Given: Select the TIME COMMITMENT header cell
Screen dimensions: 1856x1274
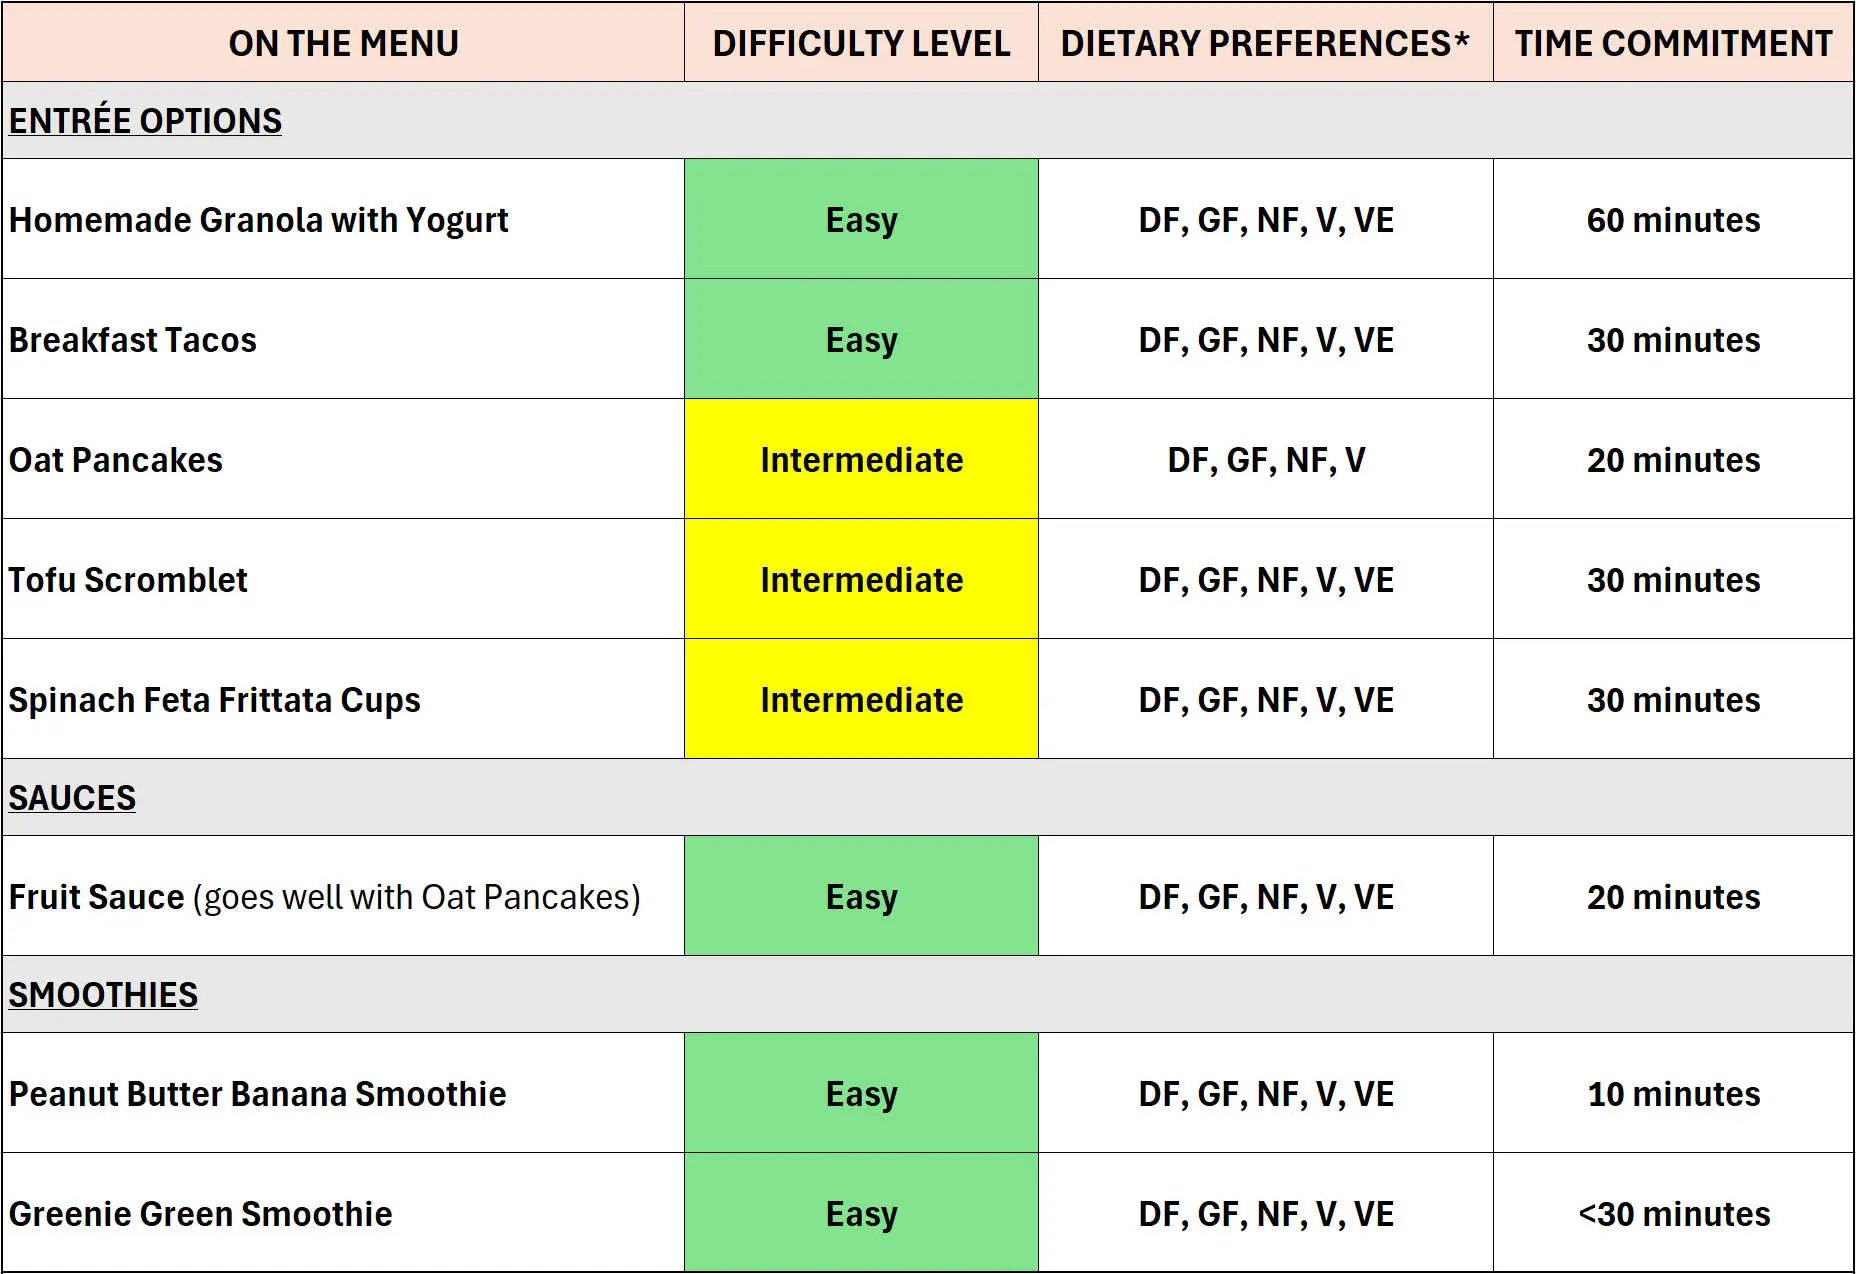Looking at the screenshot, I should pyautogui.click(x=1673, y=43).
